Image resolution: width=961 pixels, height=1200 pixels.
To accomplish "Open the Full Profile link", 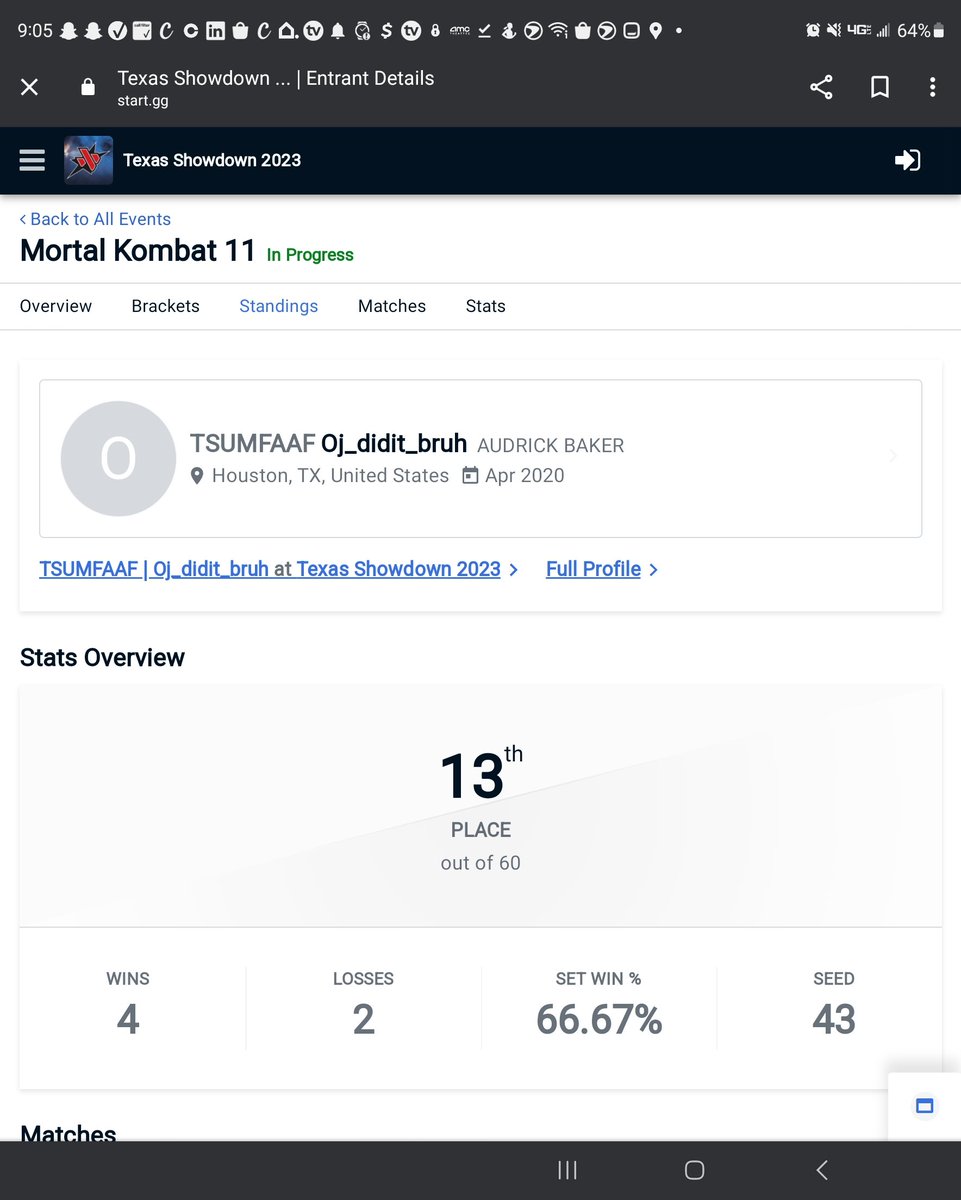I will coord(593,569).
